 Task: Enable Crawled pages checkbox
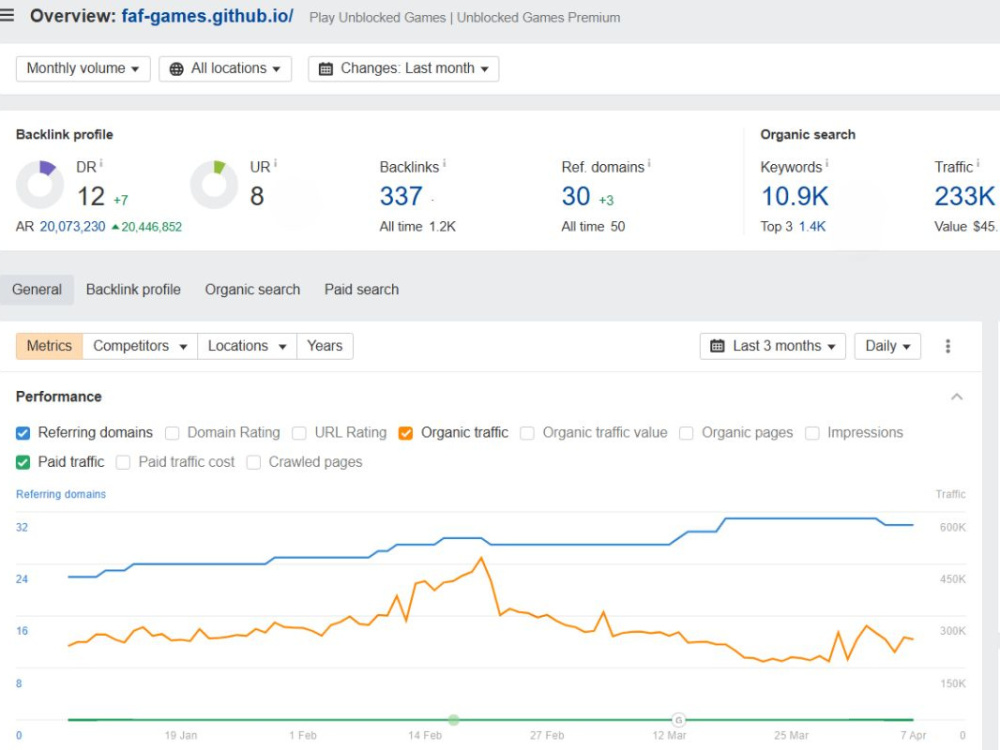(x=254, y=462)
